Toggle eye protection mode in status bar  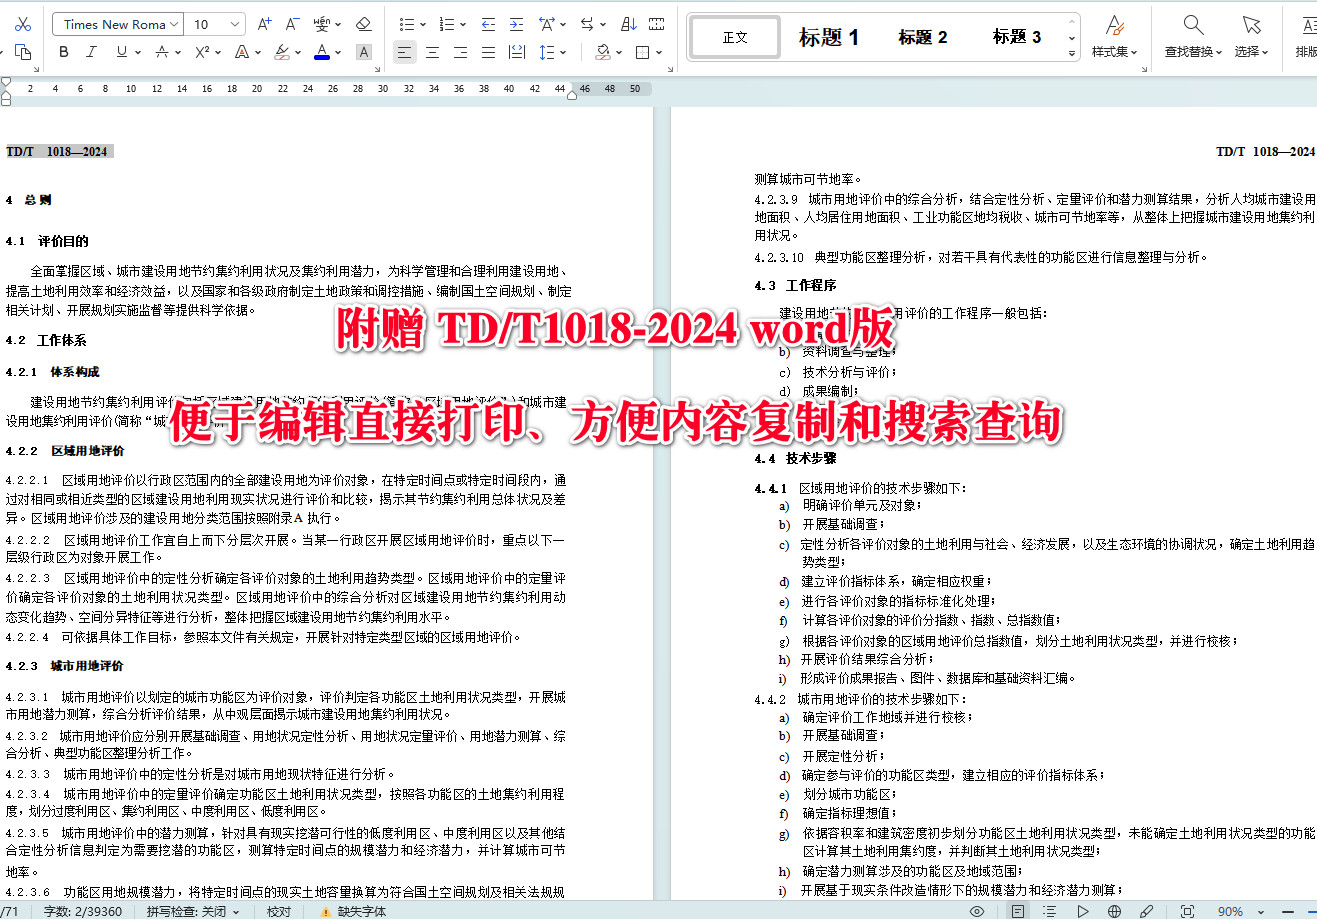(x=977, y=911)
